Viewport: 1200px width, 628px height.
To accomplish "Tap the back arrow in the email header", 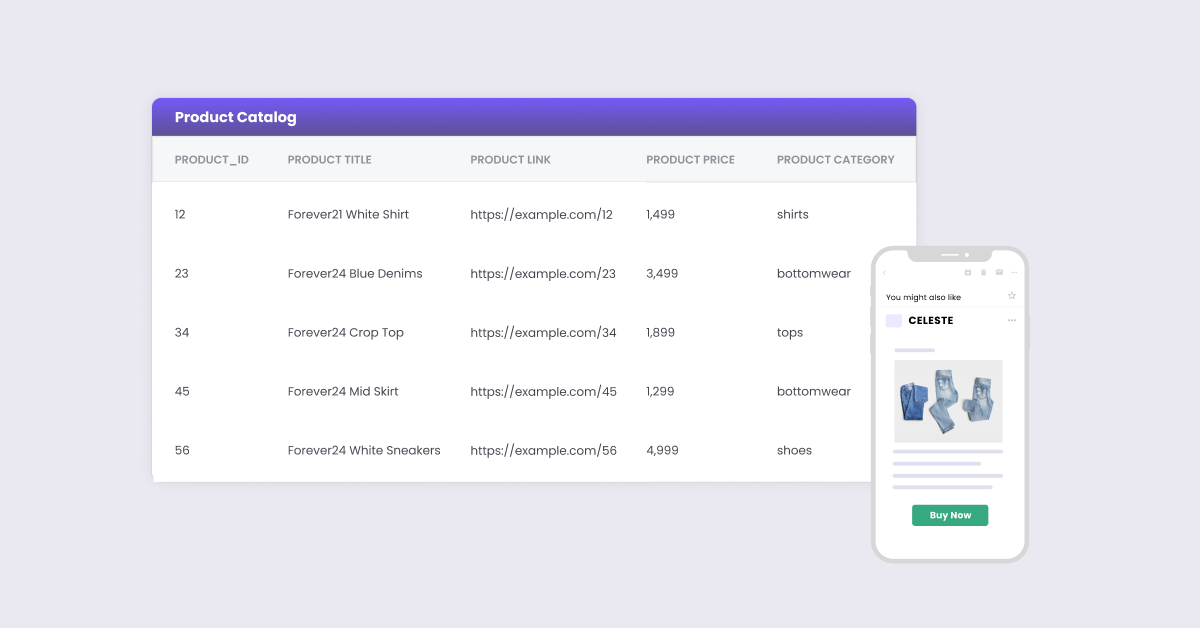I will 884,271.
